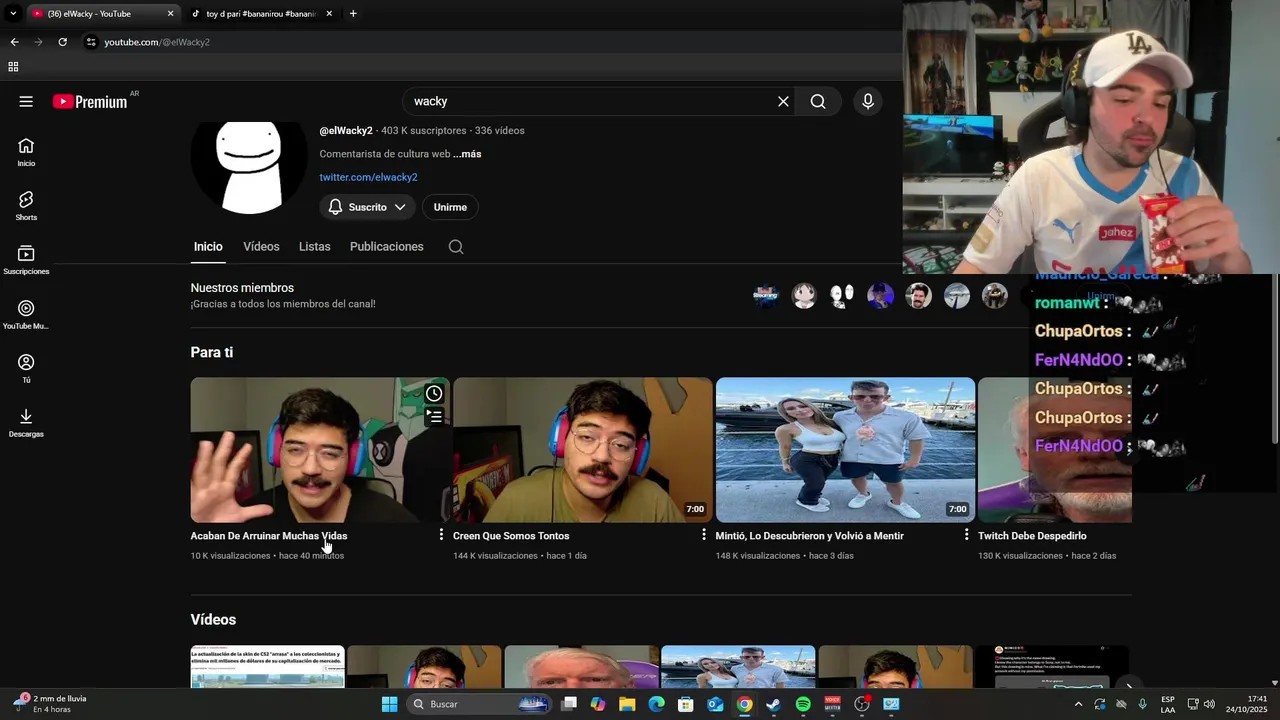This screenshot has width=1280, height=720.
Task: Open options for Acaban De Arruinar Muchas Vidas
Action: point(441,535)
